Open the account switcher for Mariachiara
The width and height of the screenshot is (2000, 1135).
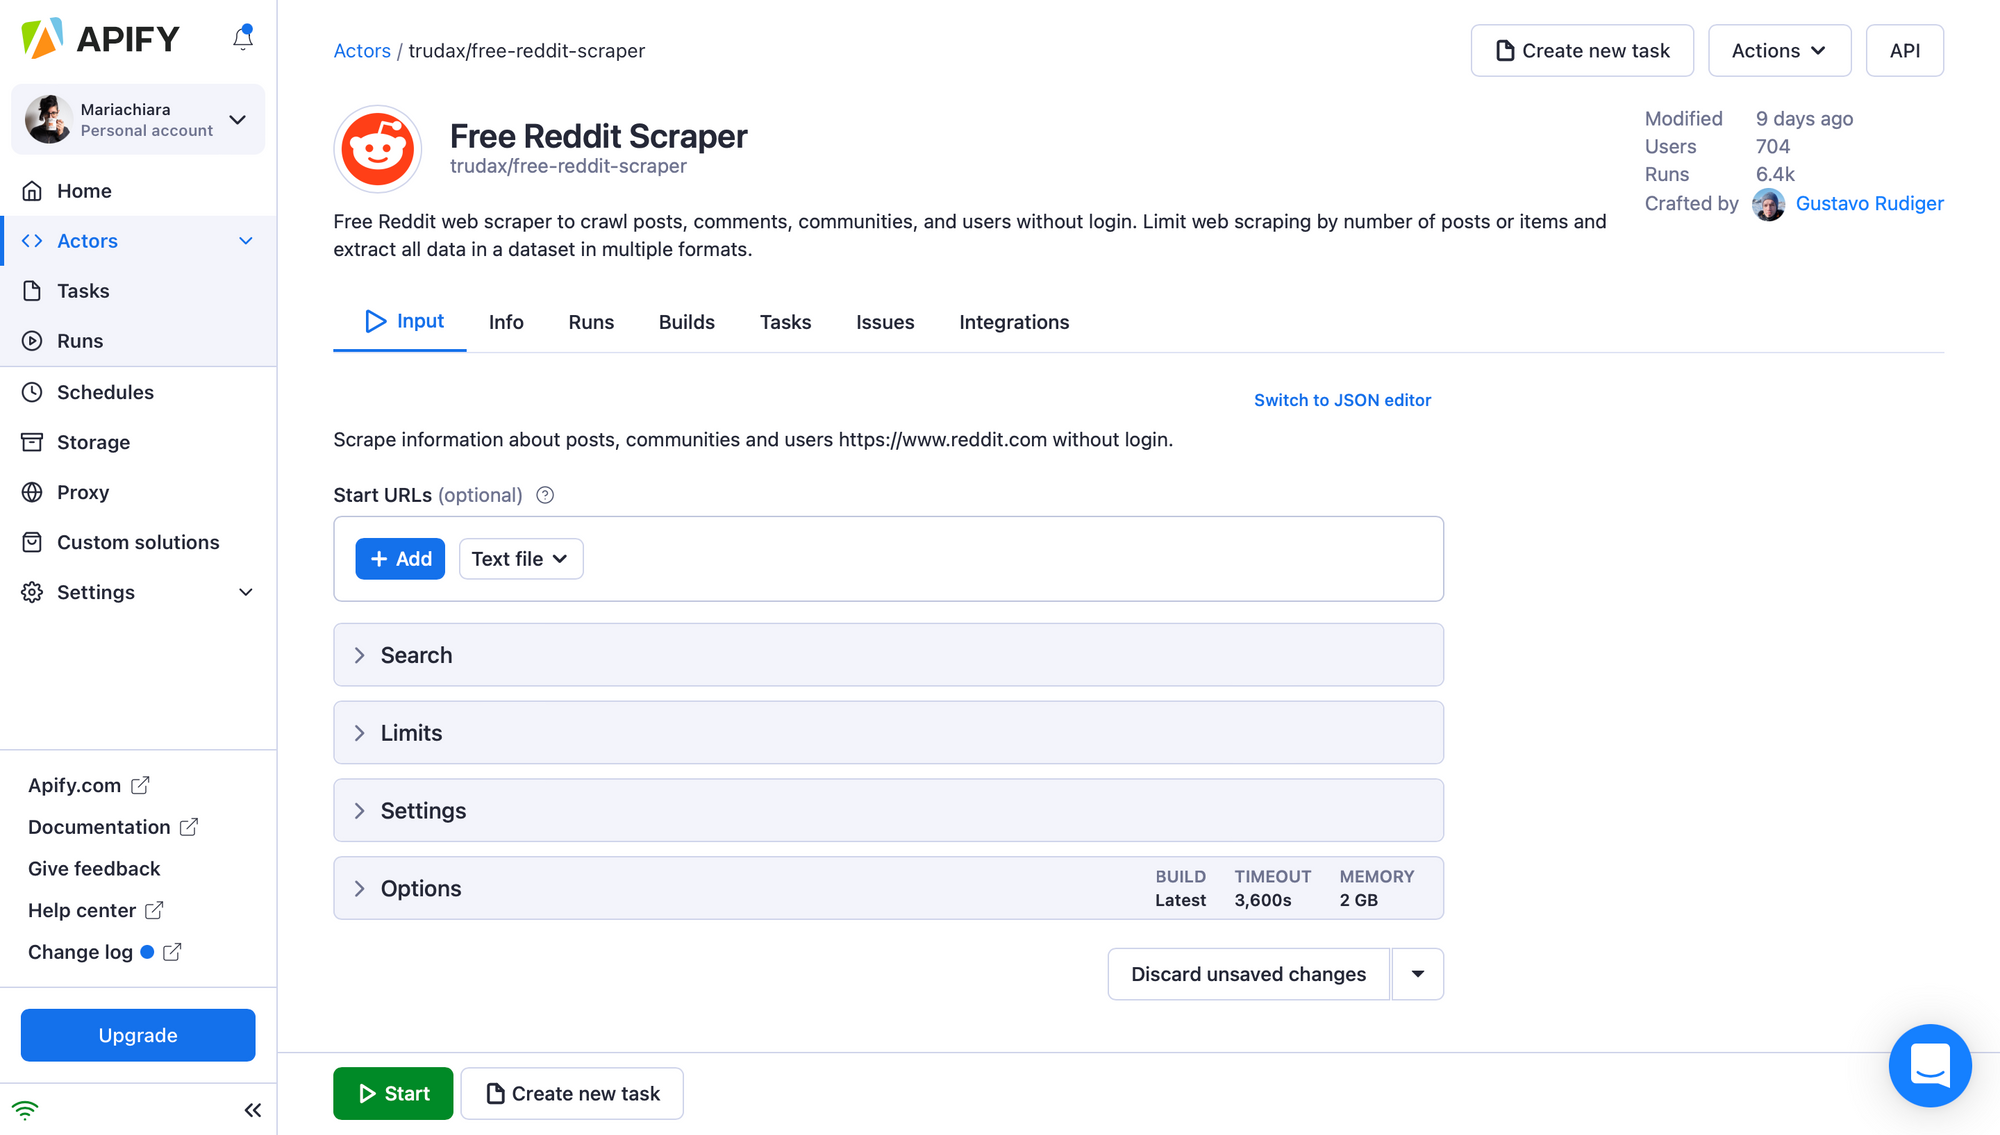138,120
